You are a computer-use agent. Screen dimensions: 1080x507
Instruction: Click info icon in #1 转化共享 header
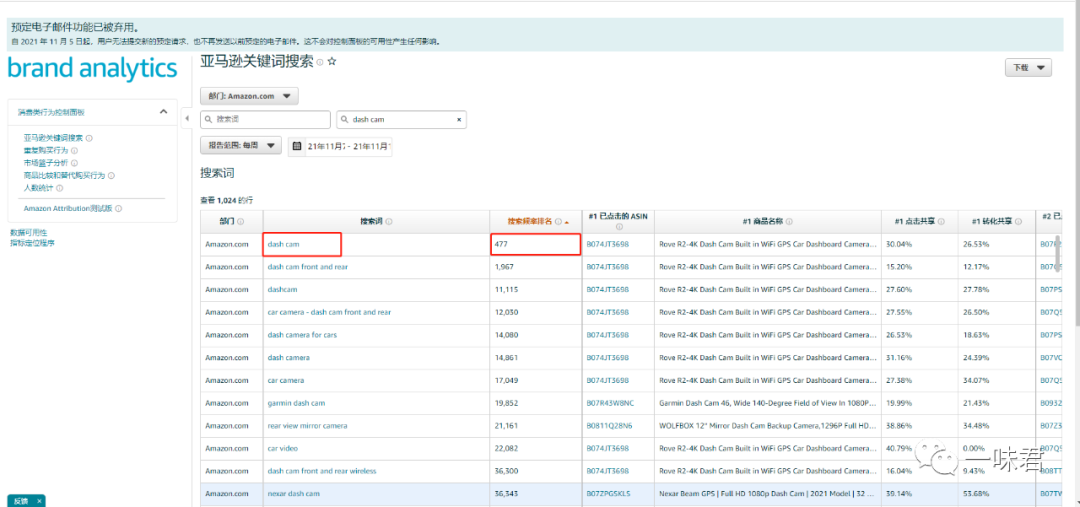point(1017,221)
